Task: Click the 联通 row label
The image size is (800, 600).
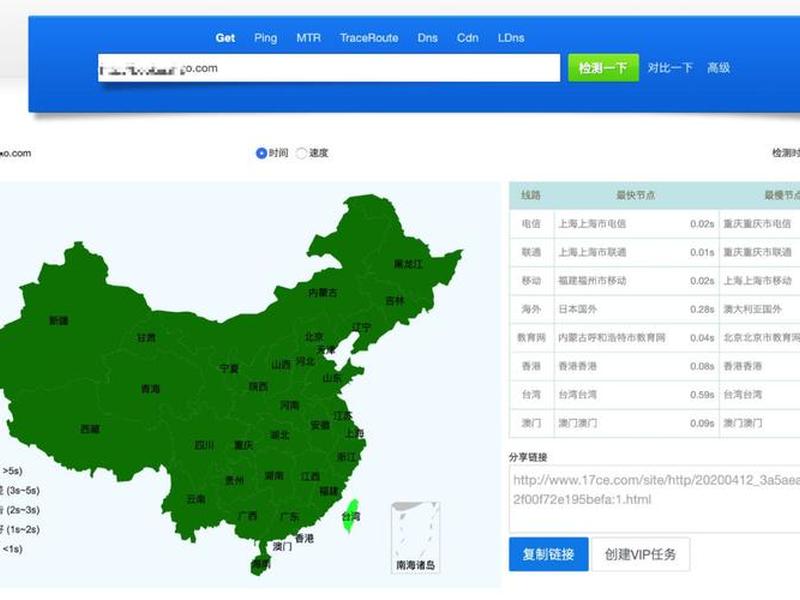Action: pos(531,252)
